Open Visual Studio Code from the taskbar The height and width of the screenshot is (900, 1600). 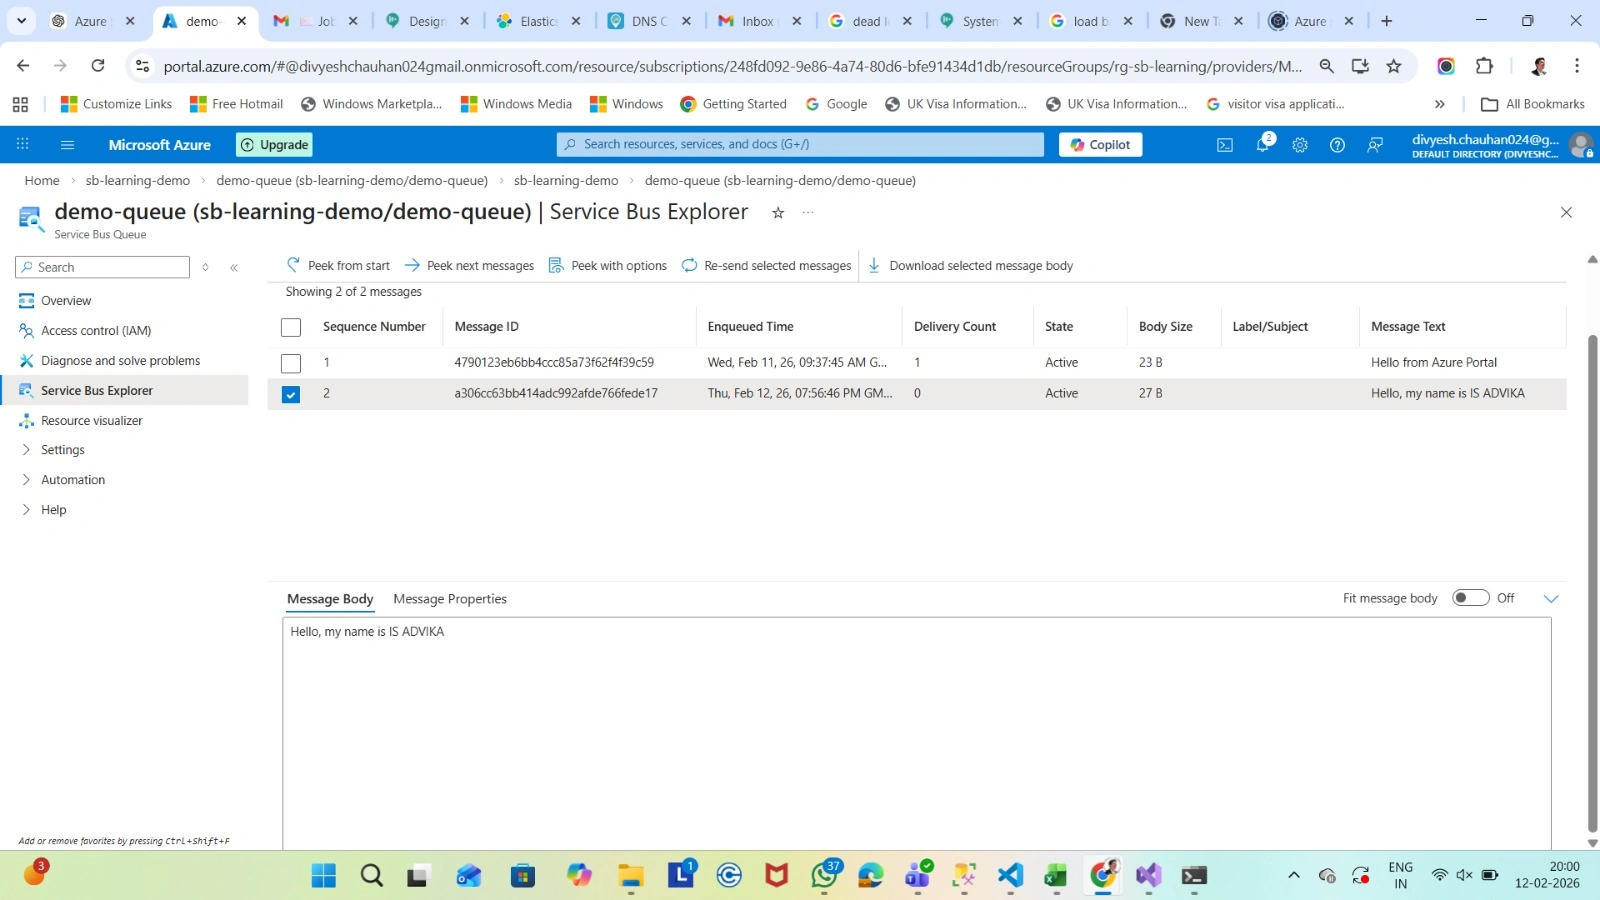tap(1011, 876)
